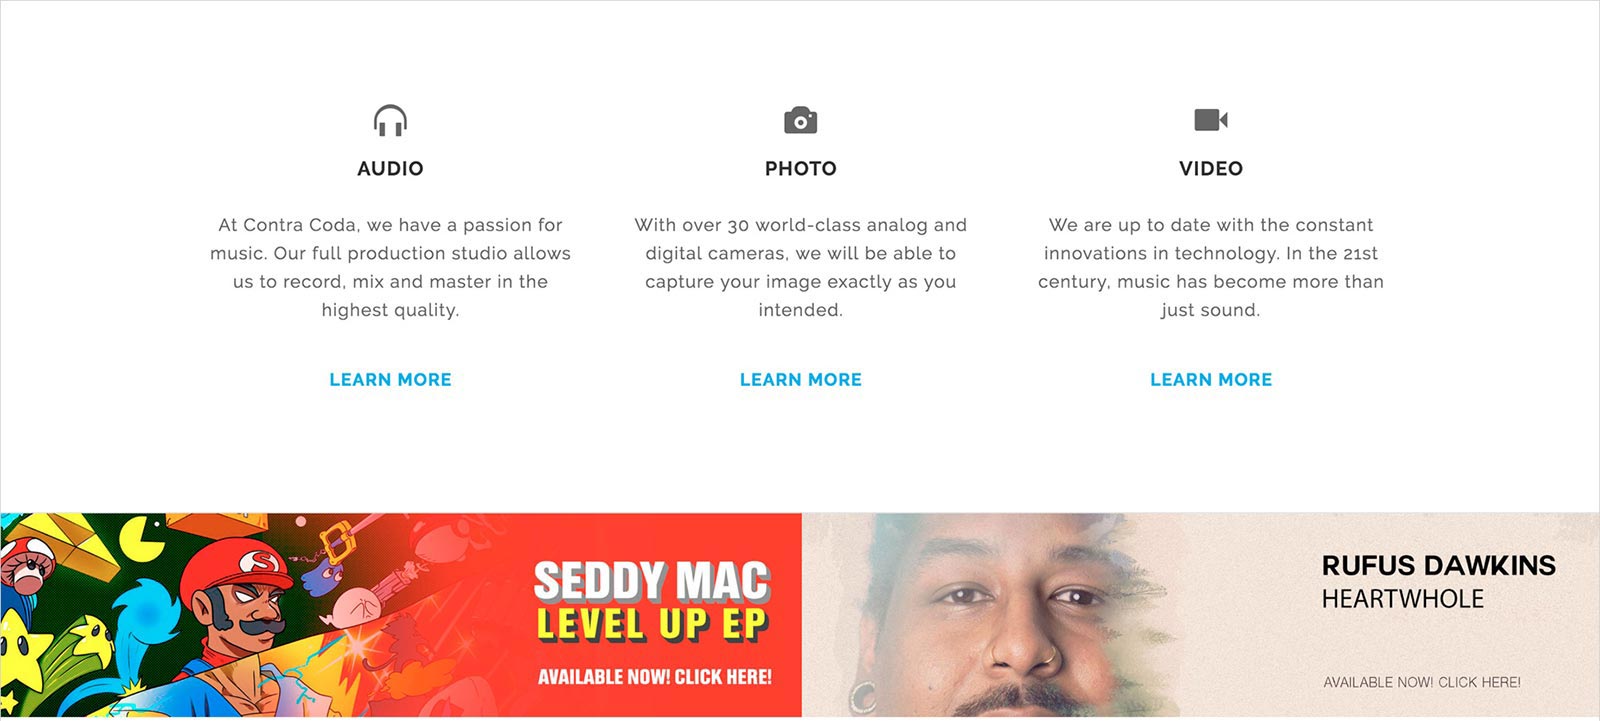Open Learn More under Audio section
Image resolution: width=1600 pixels, height=721 pixels.
[390, 380]
